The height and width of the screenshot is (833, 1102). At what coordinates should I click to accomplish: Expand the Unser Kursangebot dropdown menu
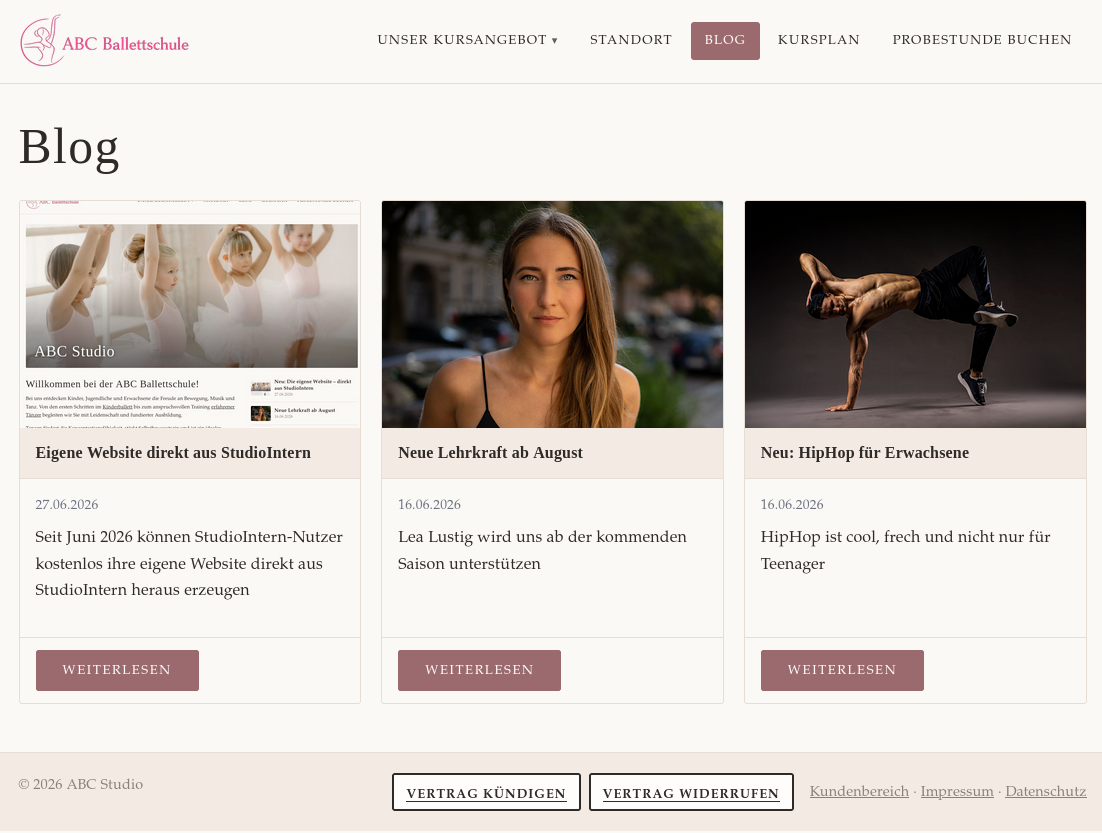coord(467,40)
